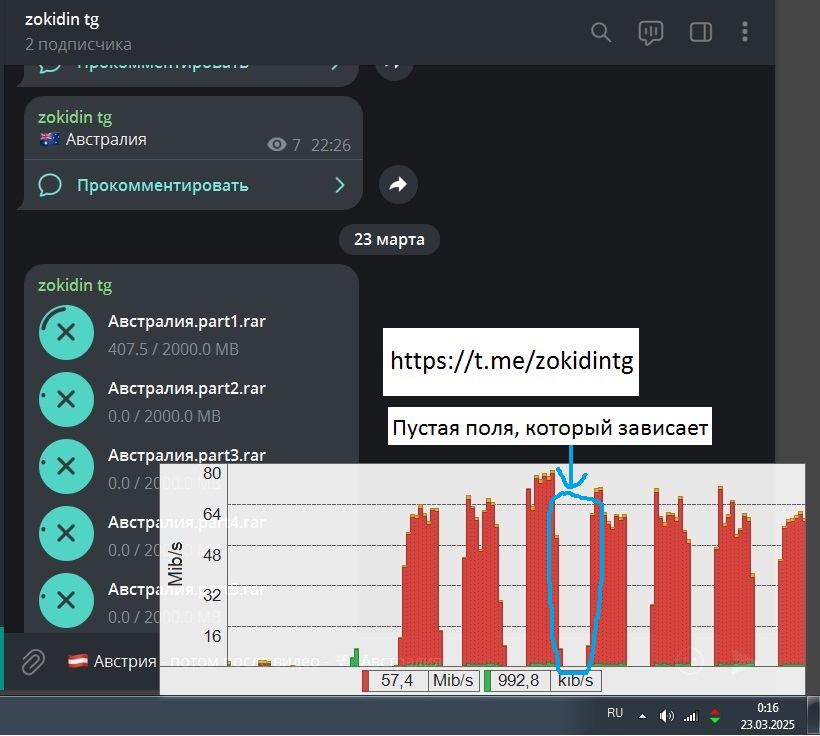Open the three-dot channel options menu
Screen dimensions: 820x736
745,32
